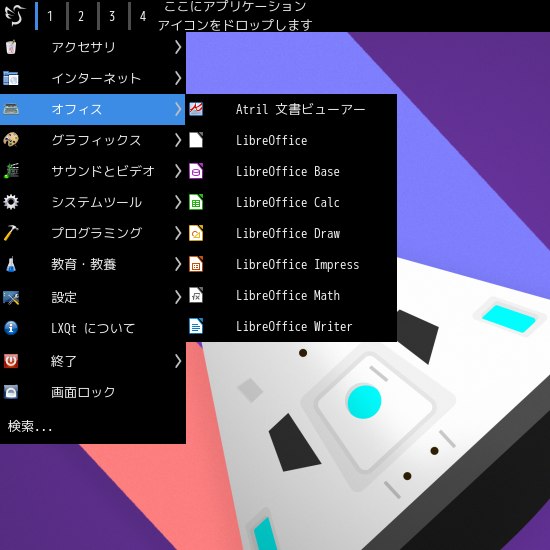550x550 pixels.
Task: Open Atril 文書ビューアー from the Office menu
Action: point(291,109)
